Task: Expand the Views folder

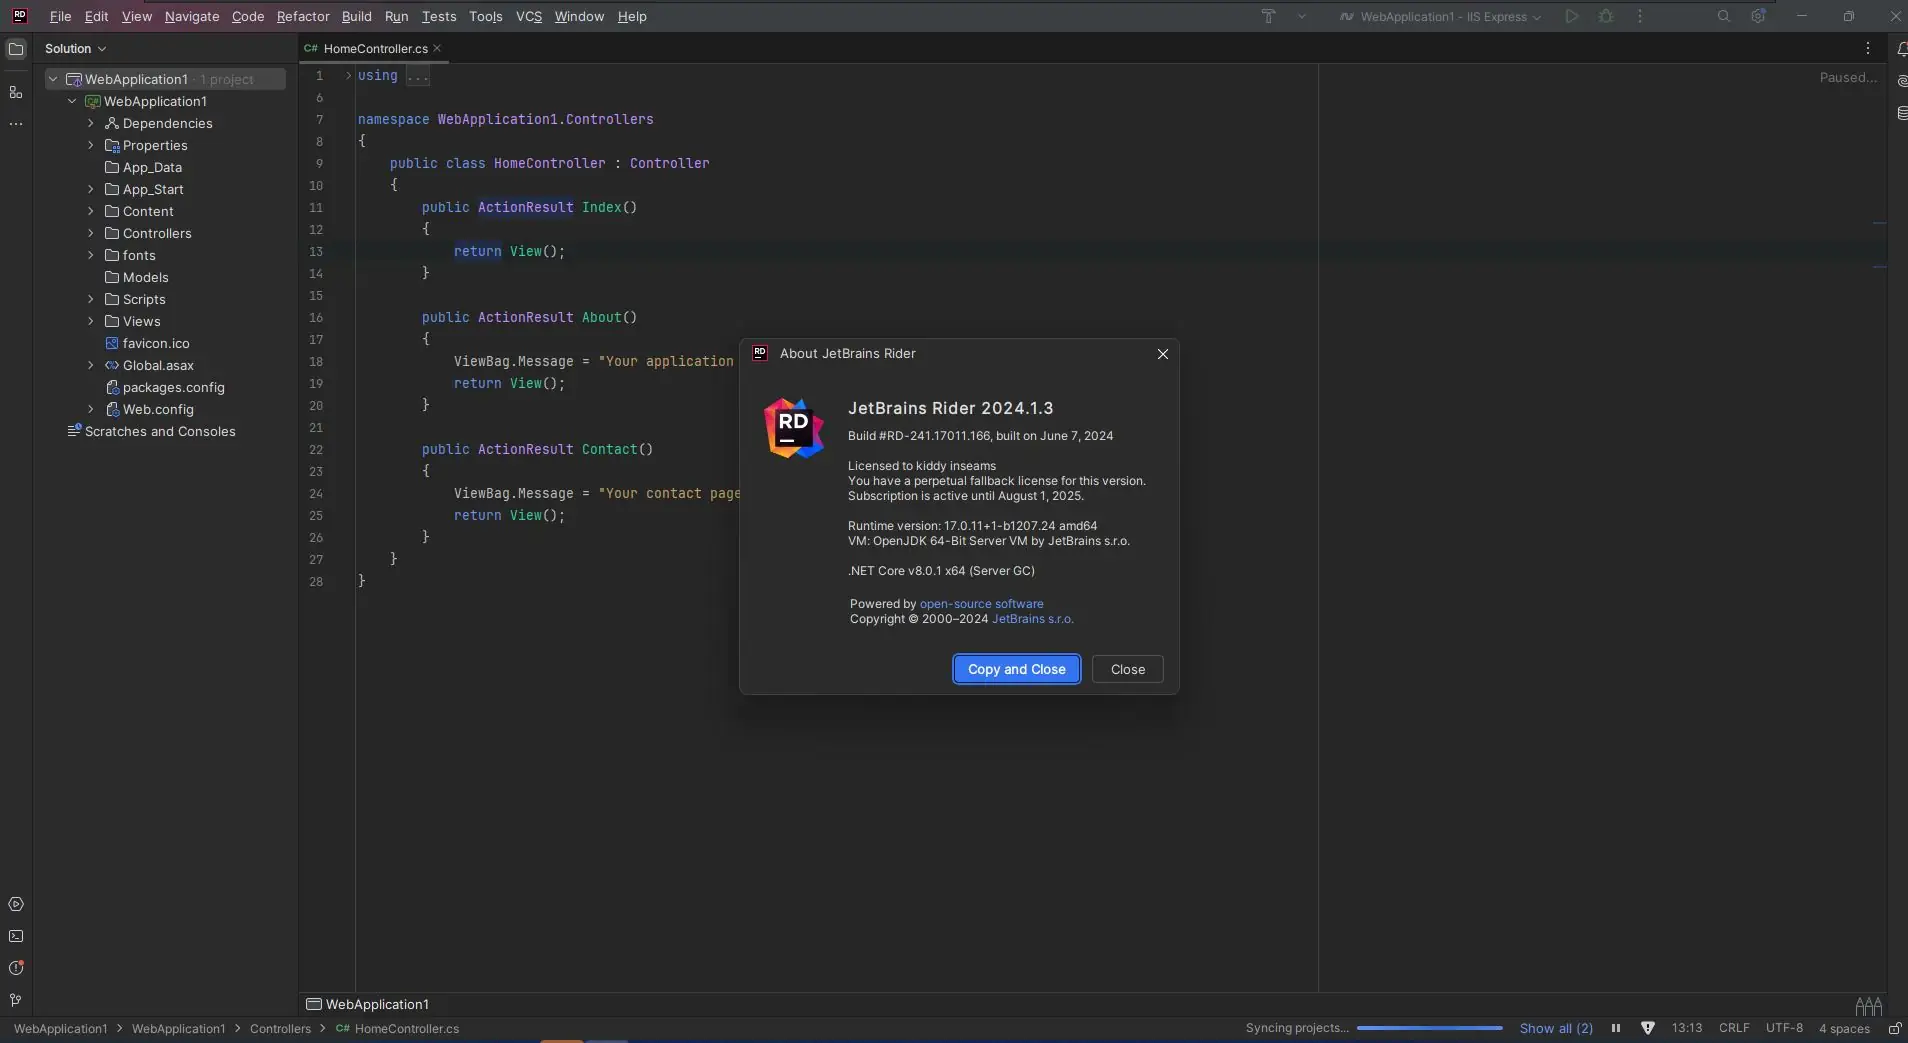Action: 91,321
